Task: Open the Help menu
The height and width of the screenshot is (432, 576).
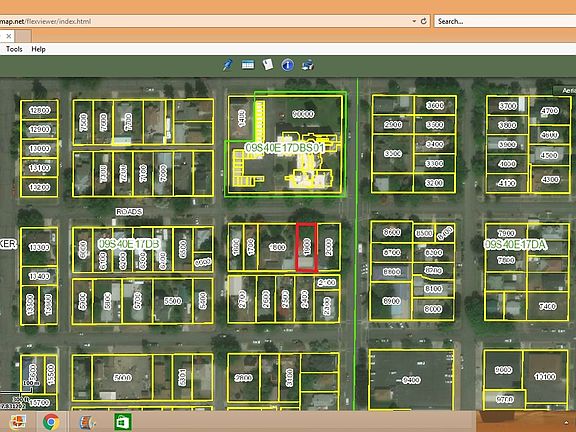Action: 38,49
